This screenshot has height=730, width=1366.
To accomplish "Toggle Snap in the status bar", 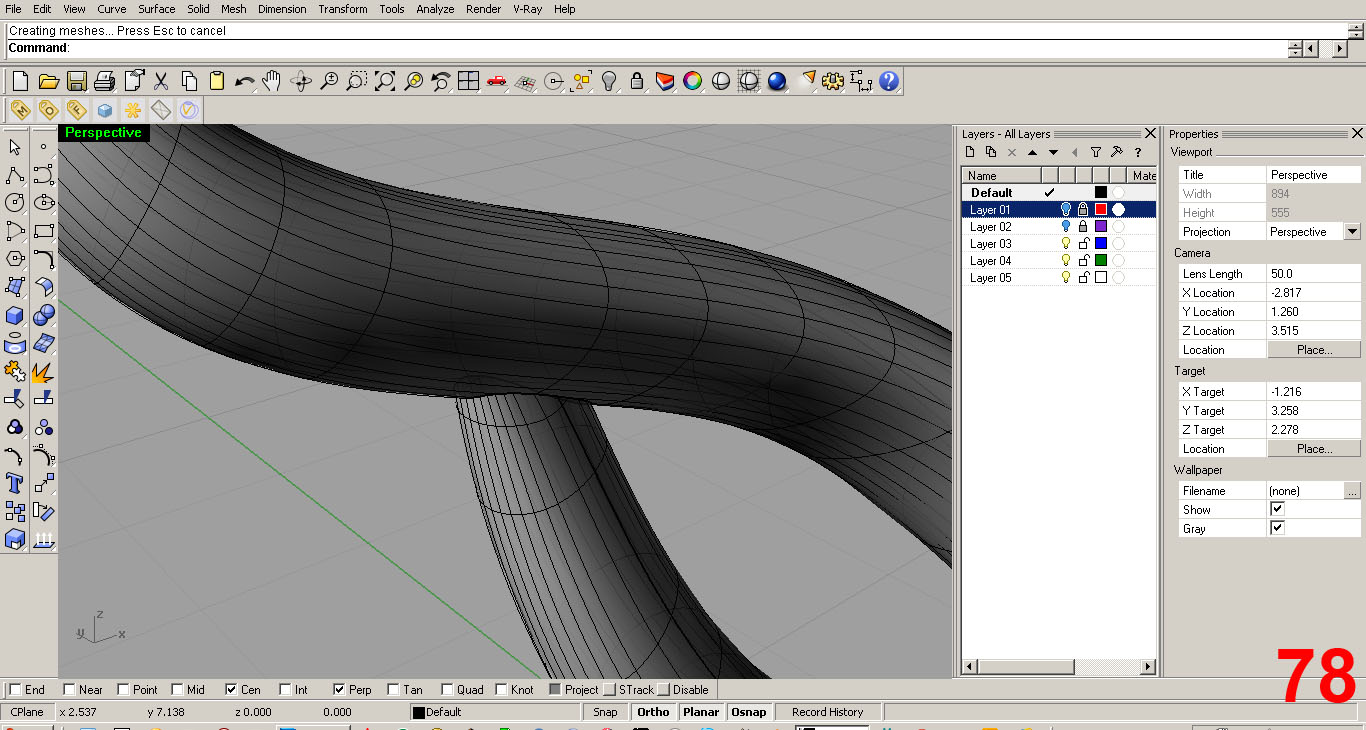I will point(605,712).
